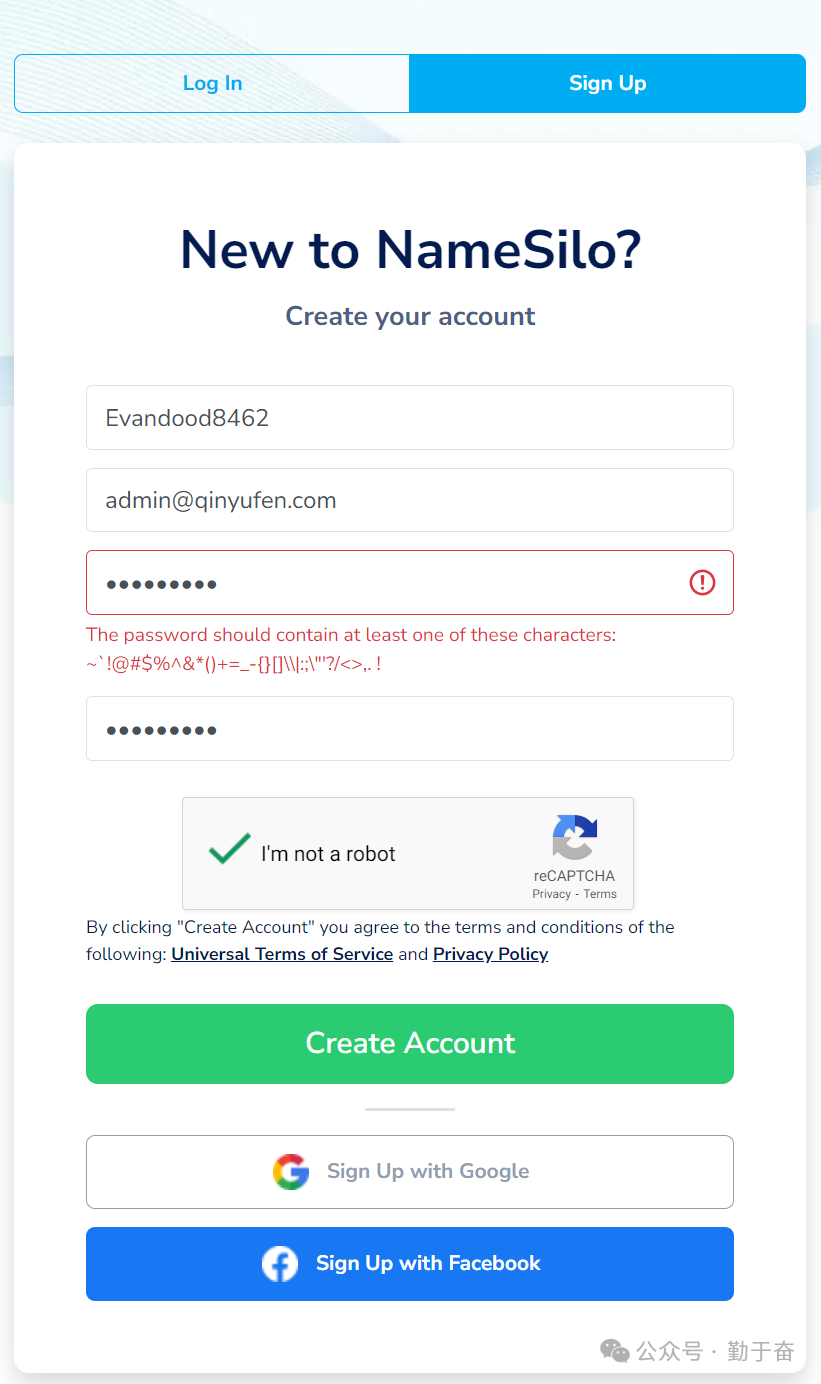Screen dimensions: 821x1384
Task: Click the green Create Account button
Action: pos(410,1044)
